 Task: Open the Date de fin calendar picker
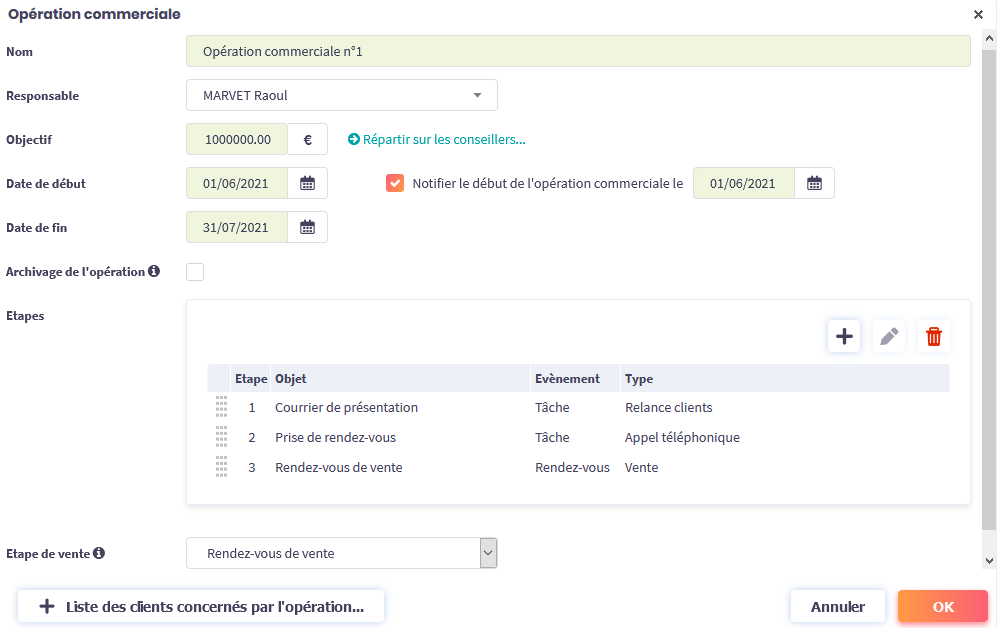tap(307, 227)
